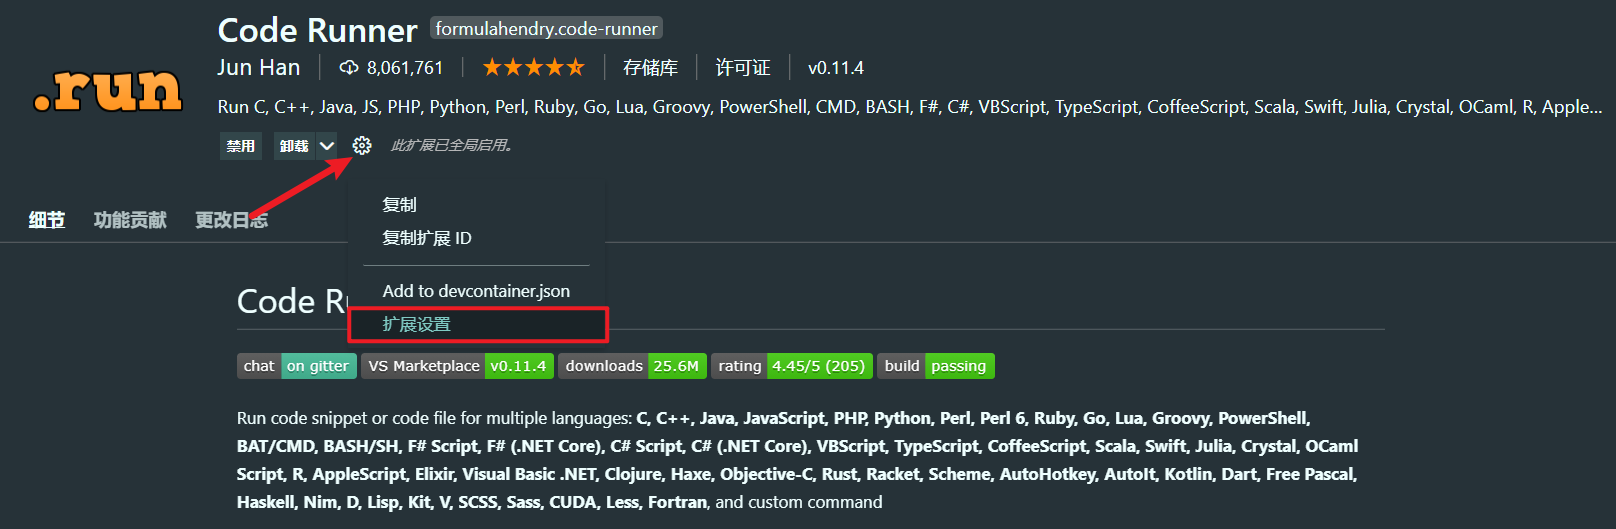Click the rating 4.45/5 badge
1616x529 pixels.
(x=792, y=366)
